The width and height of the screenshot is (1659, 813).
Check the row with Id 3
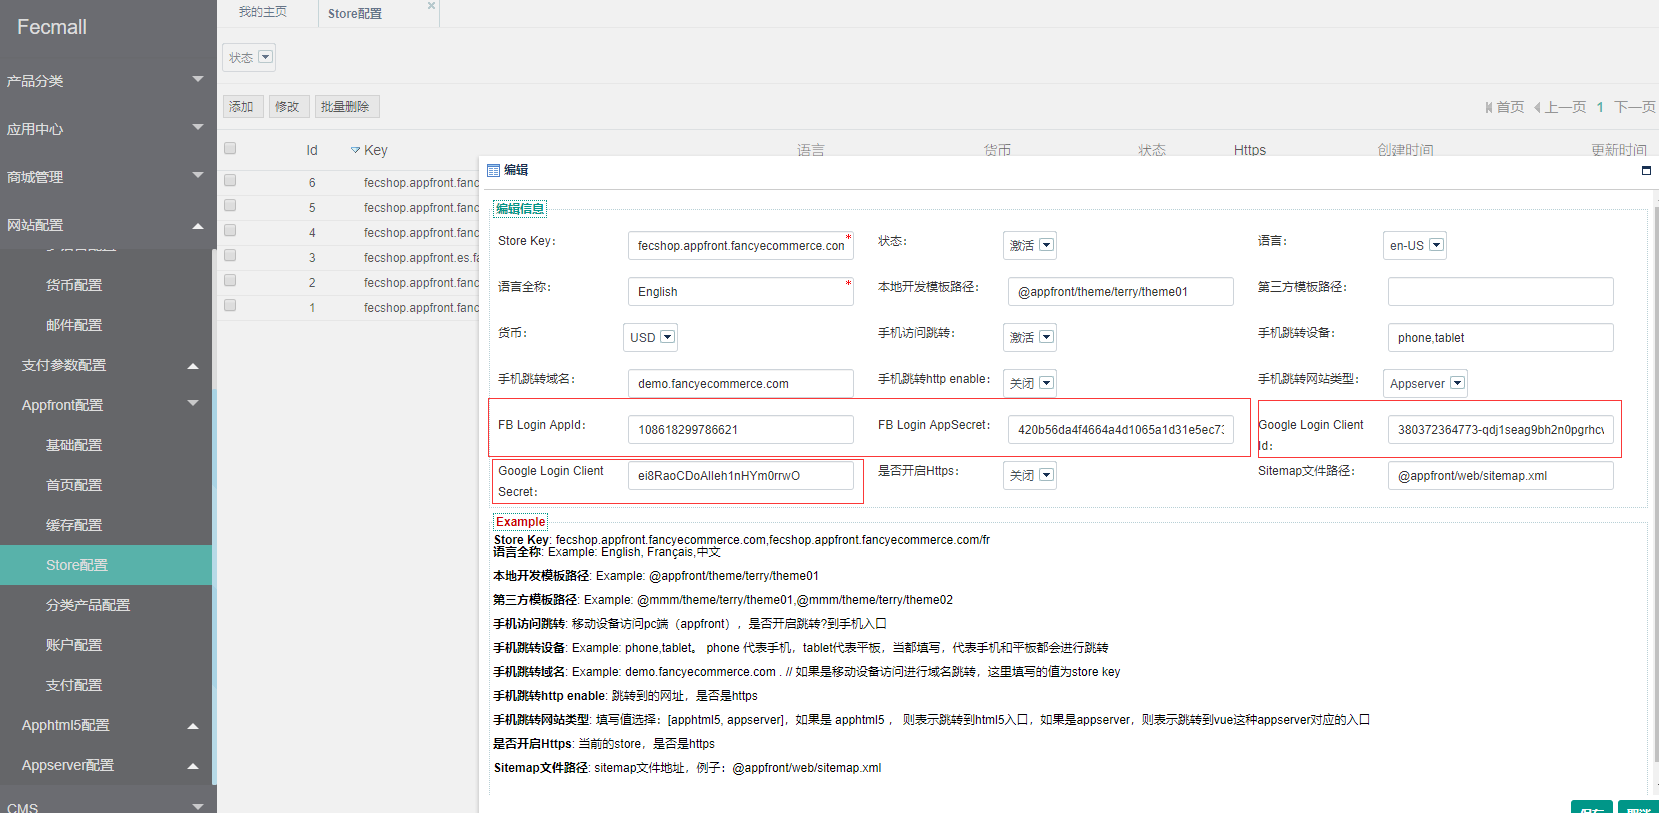click(x=230, y=255)
